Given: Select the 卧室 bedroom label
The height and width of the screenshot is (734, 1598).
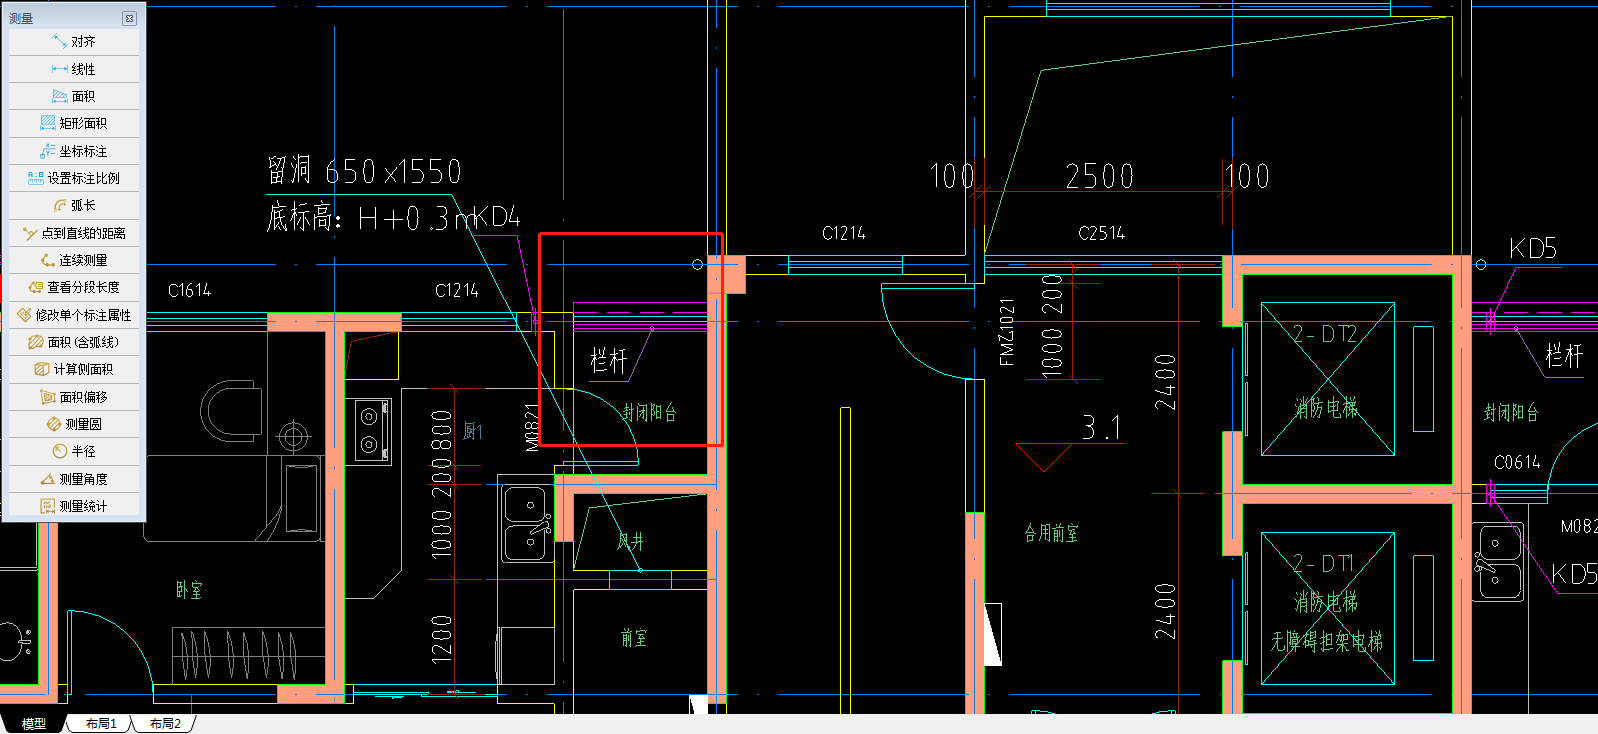Looking at the screenshot, I should pos(189,590).
